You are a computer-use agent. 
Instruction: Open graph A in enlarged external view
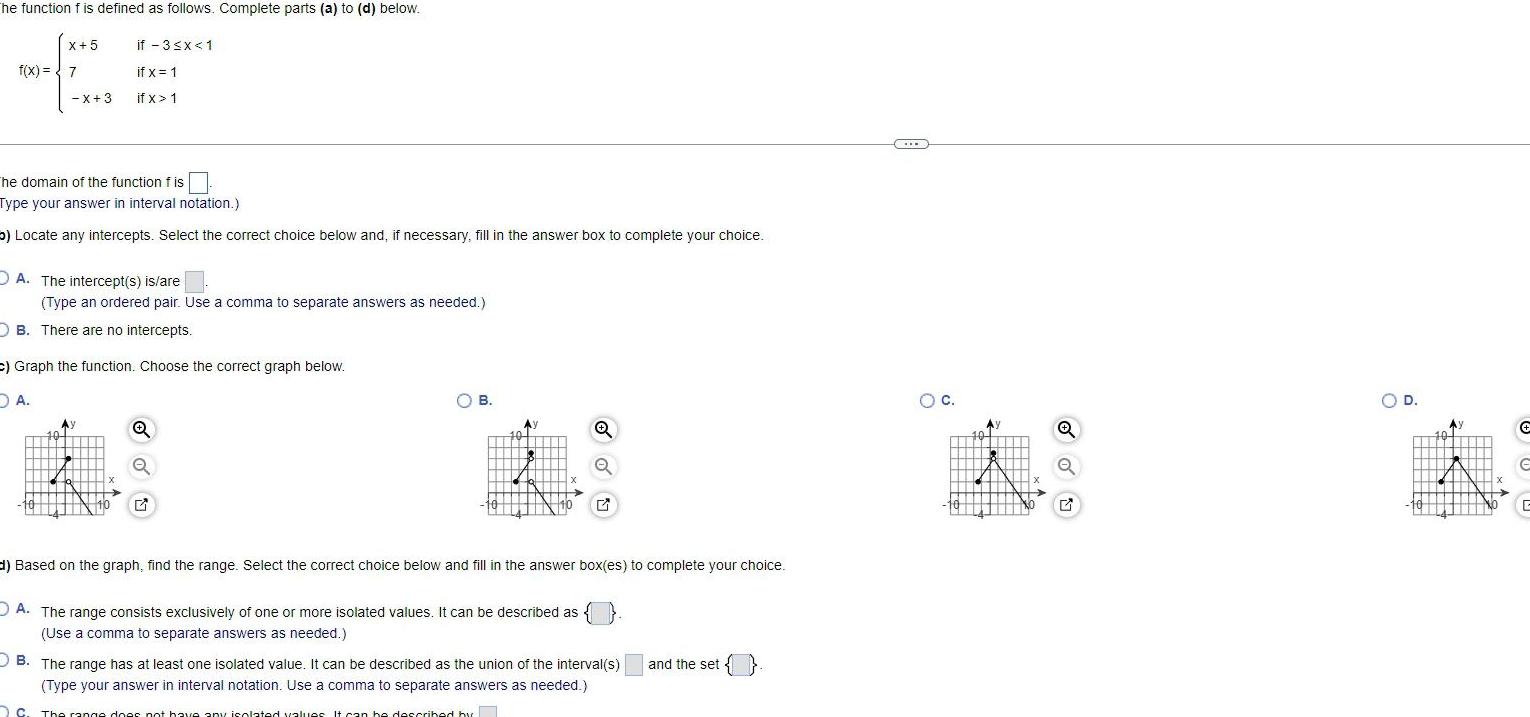point(141,505)
